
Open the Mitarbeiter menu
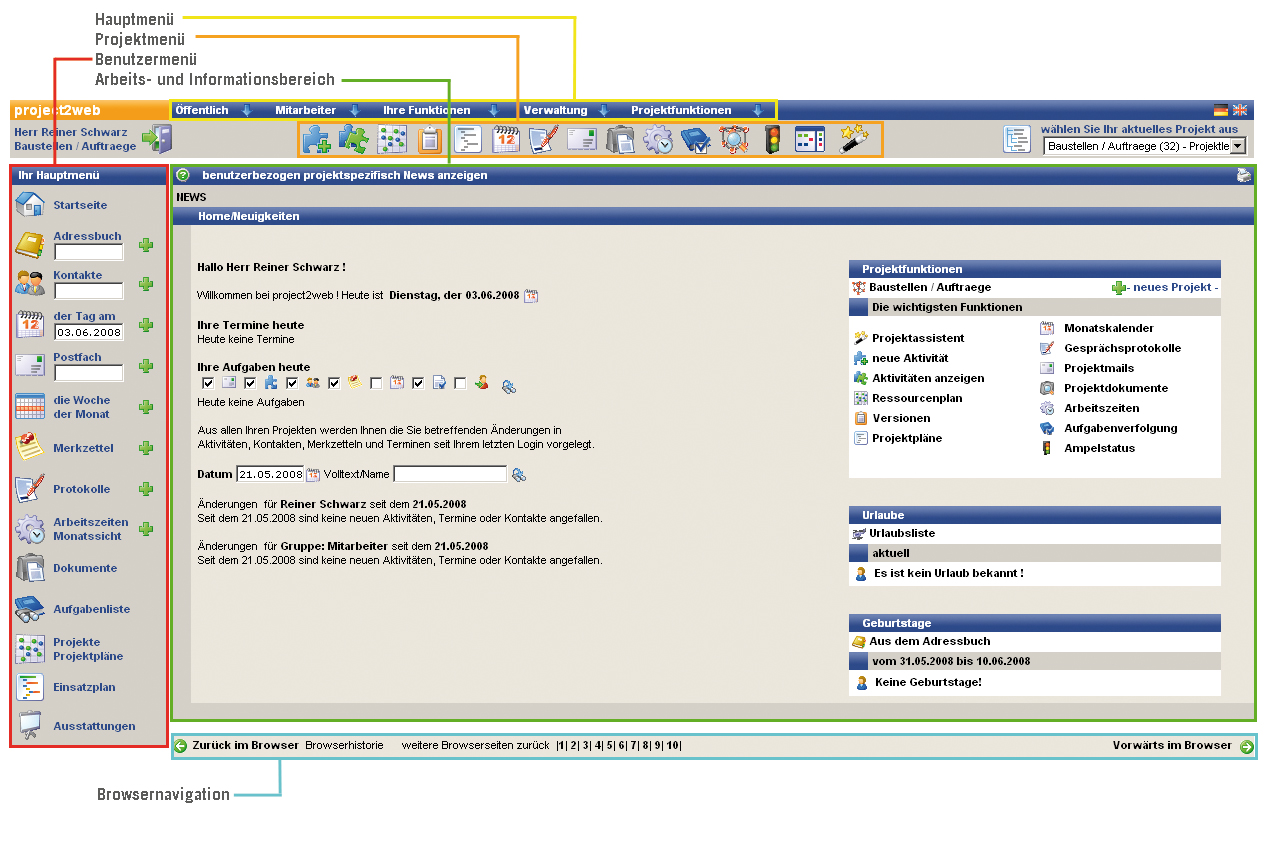[x=306, y=110]
